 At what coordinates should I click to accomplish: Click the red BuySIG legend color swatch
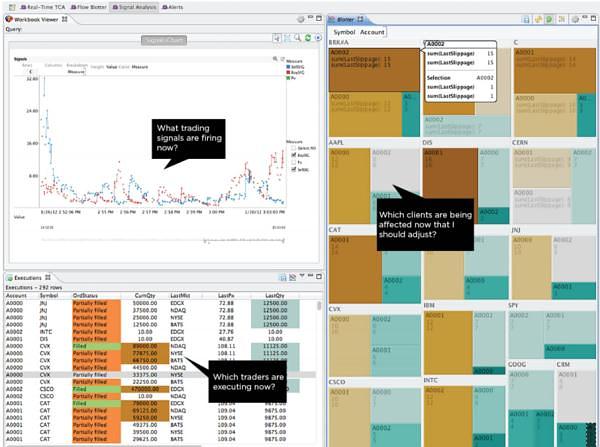click(289, 72)
